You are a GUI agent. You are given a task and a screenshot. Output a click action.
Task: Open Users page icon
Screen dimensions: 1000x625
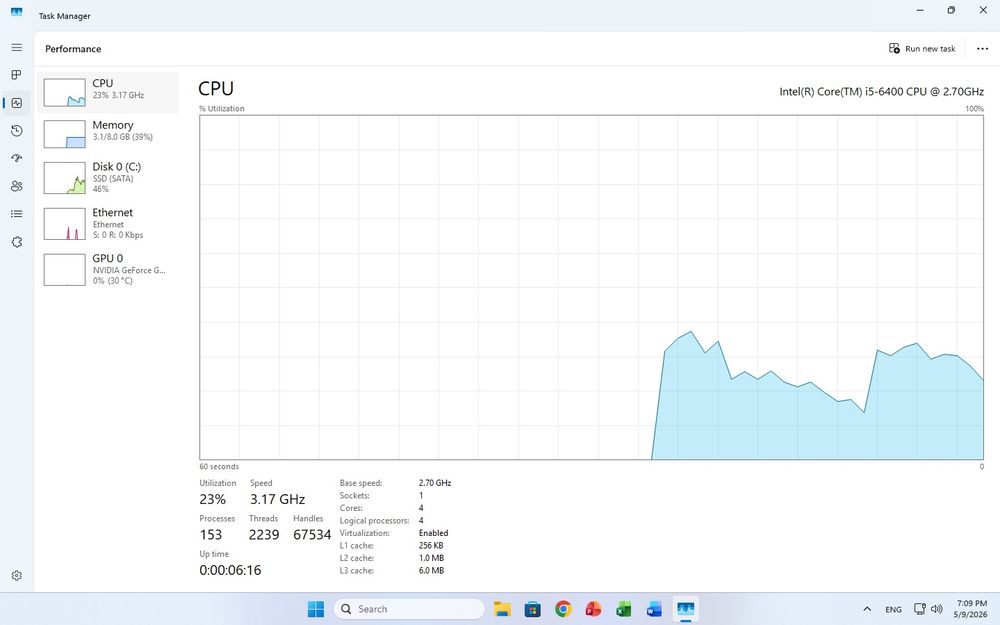17,186
